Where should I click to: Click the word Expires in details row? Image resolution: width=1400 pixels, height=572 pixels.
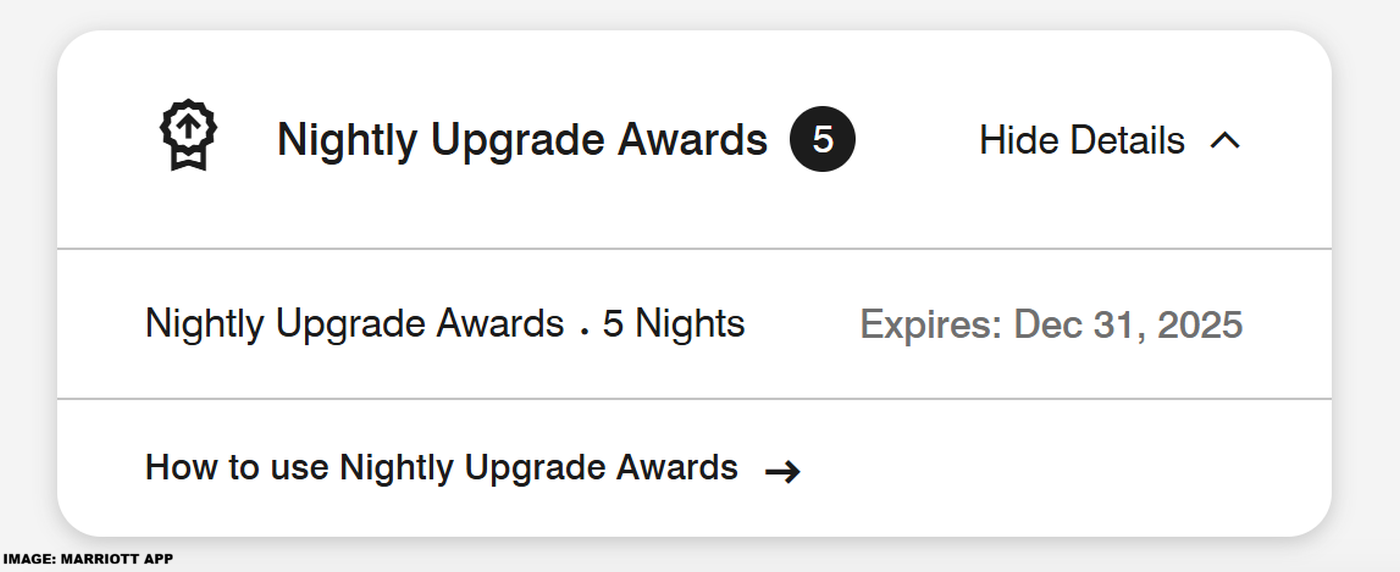click(929, 325)
